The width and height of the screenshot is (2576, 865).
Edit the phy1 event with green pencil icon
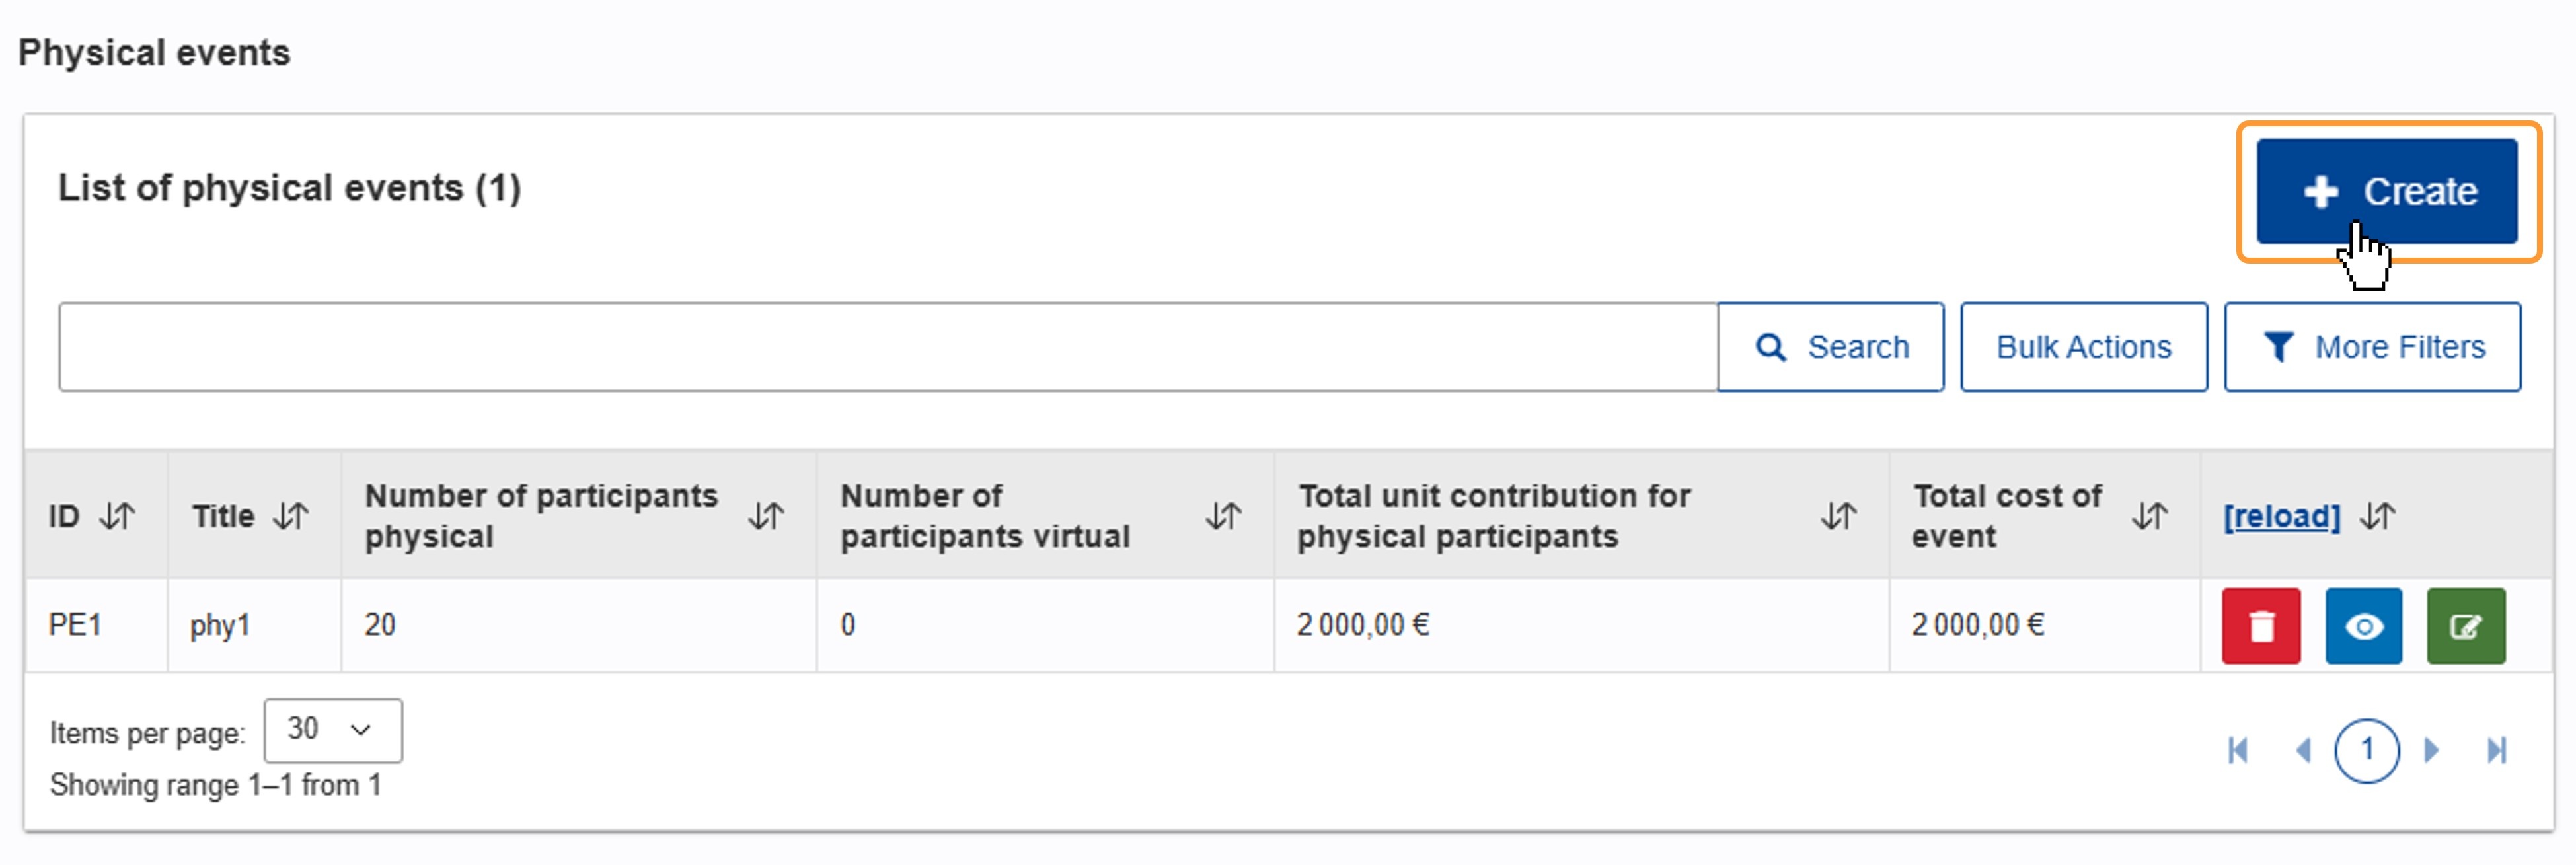coord(2466,626)
